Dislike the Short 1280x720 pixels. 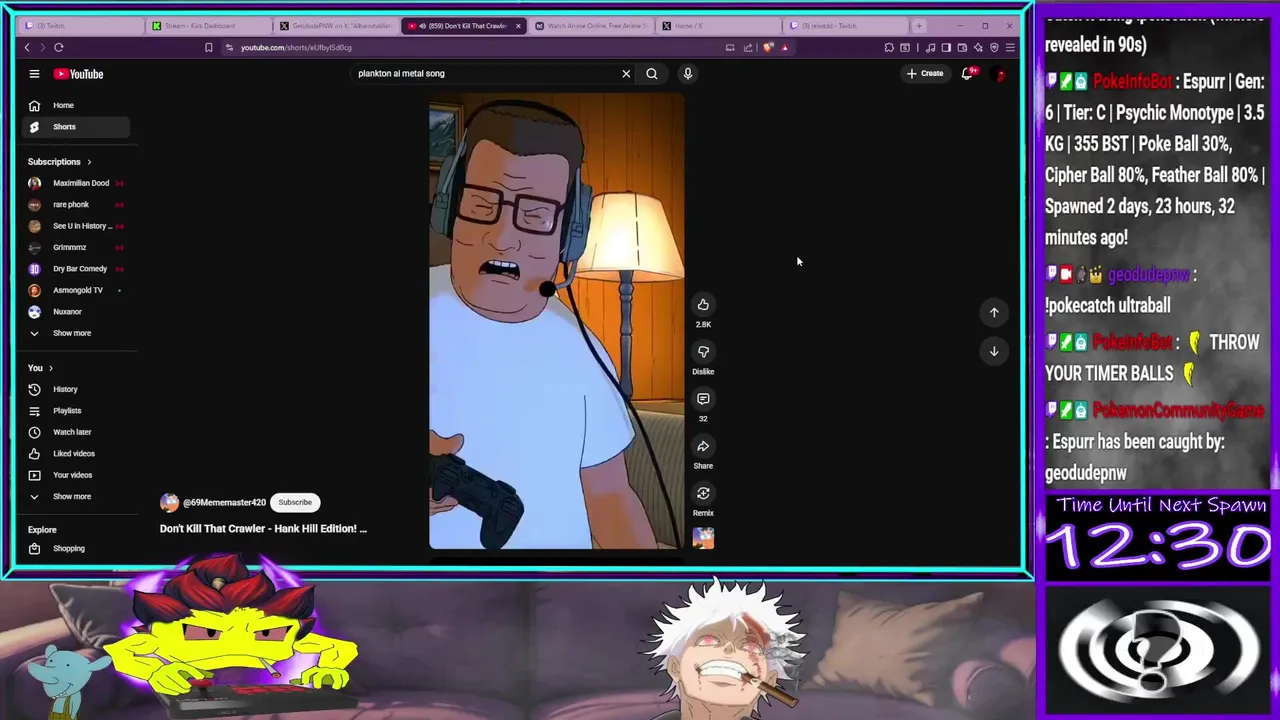(x=703, y=352)
